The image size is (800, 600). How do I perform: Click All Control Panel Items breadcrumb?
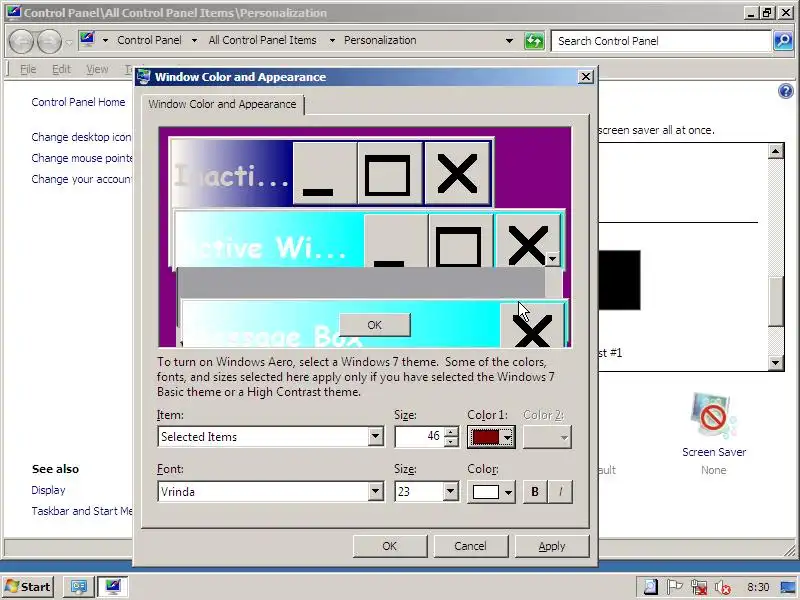click(262, 40)
